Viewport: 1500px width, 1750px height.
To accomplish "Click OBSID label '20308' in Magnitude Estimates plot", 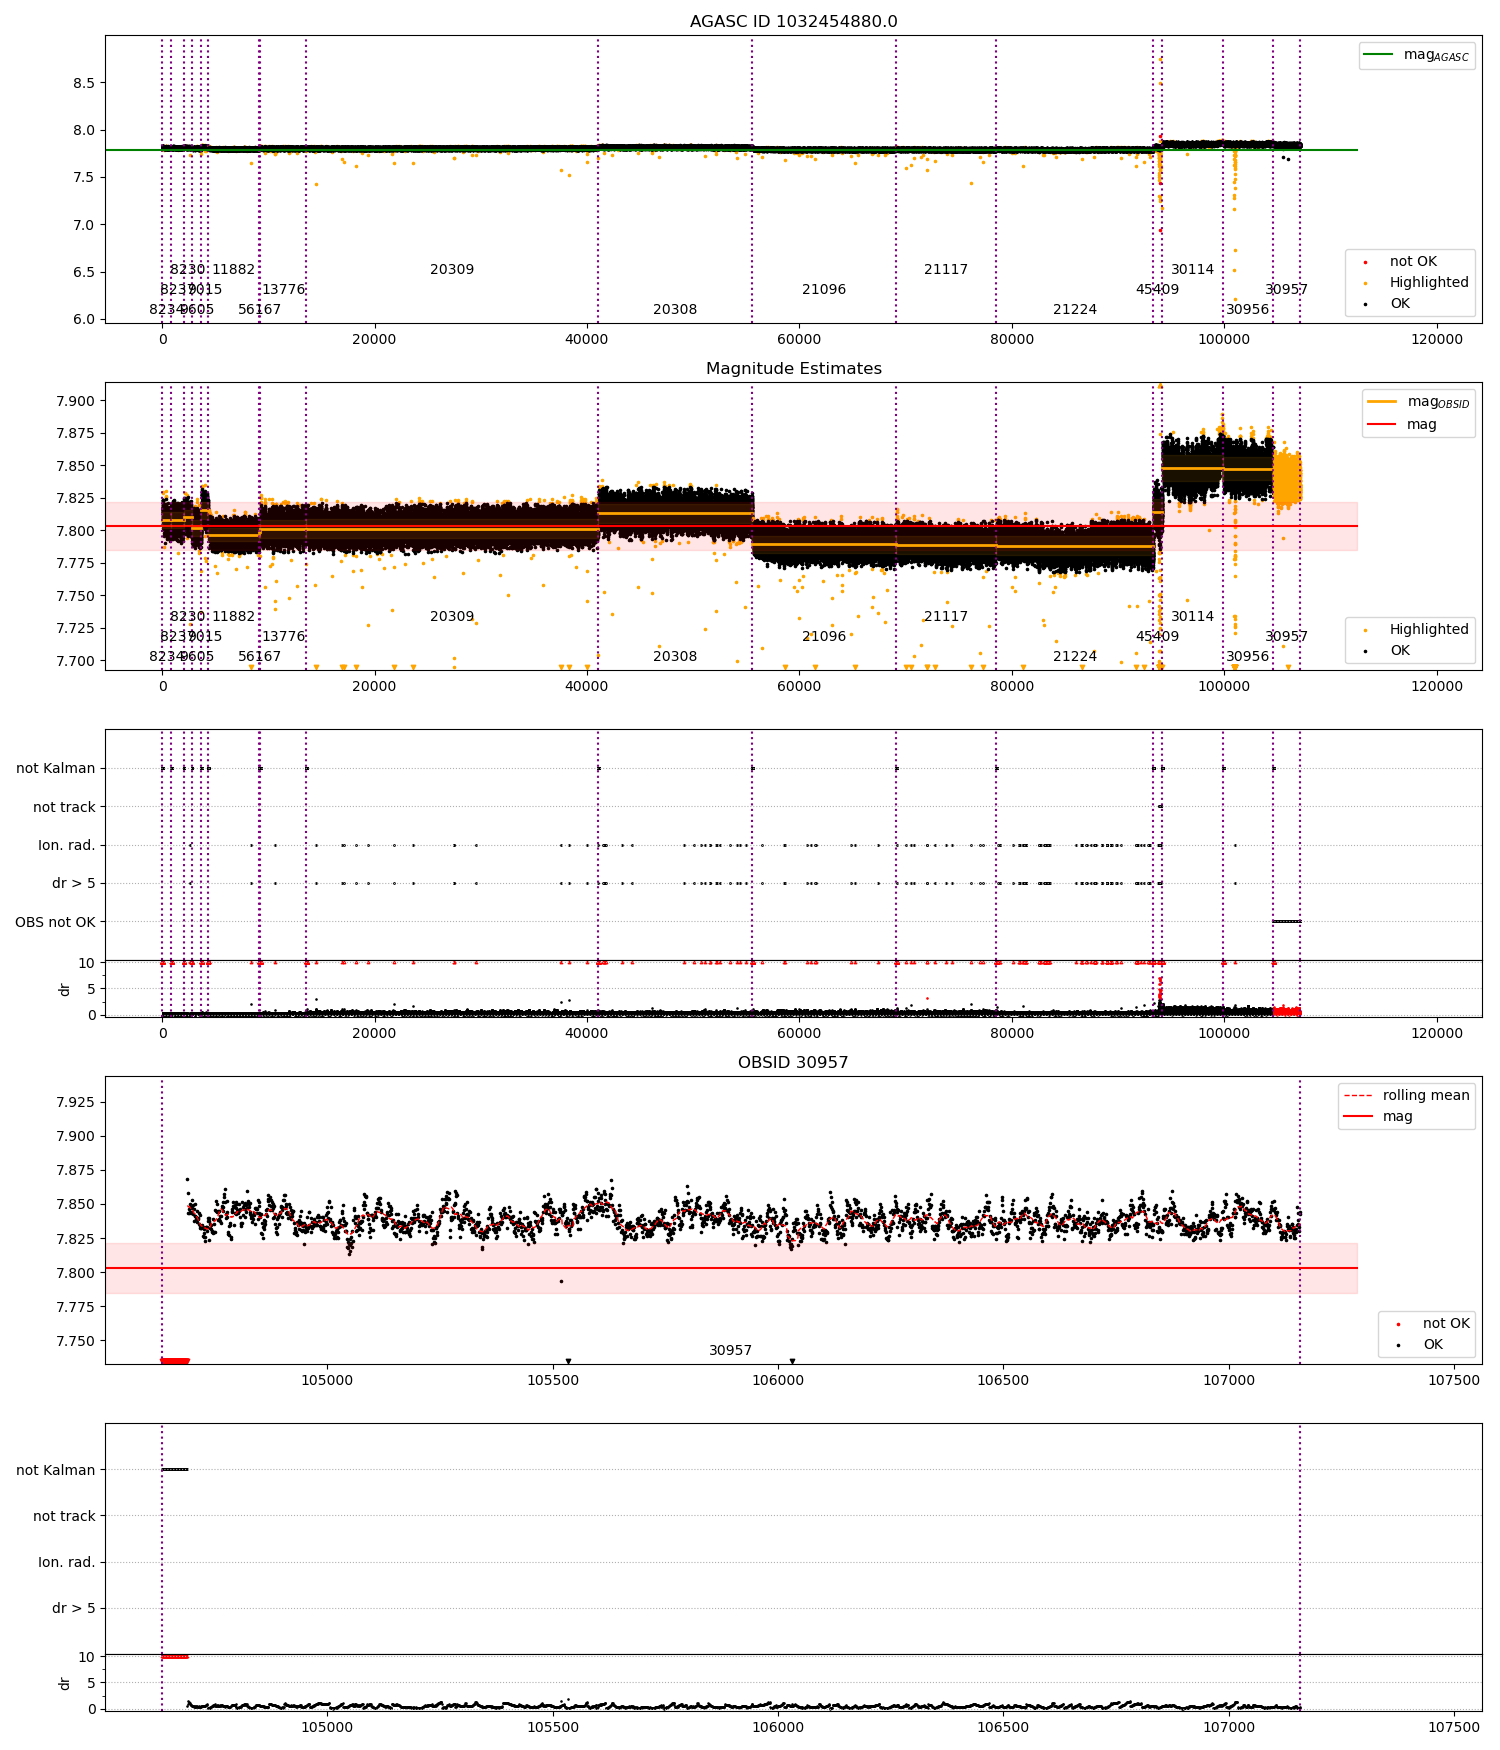I will (675, 657).
